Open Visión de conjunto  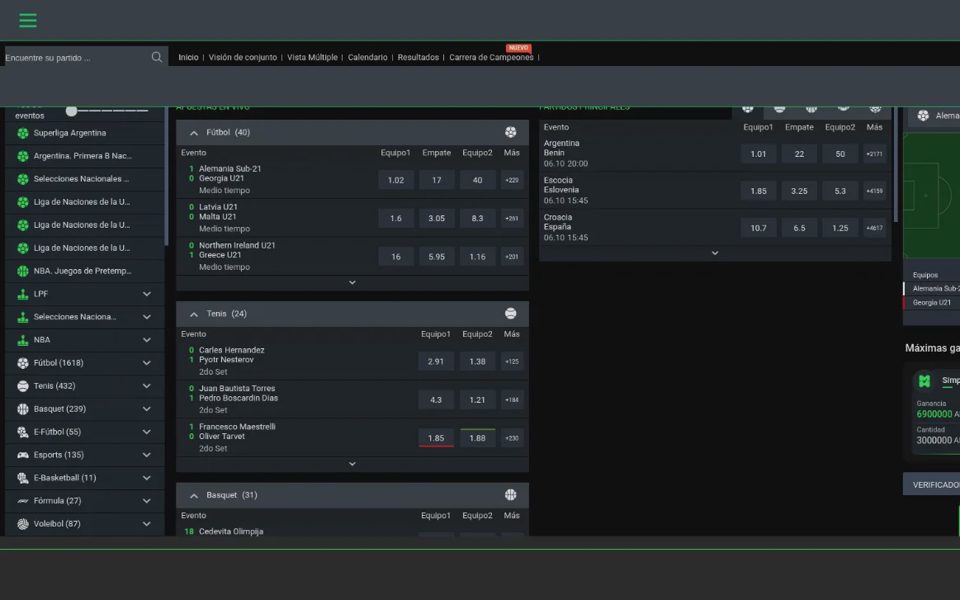coord(242,57)
